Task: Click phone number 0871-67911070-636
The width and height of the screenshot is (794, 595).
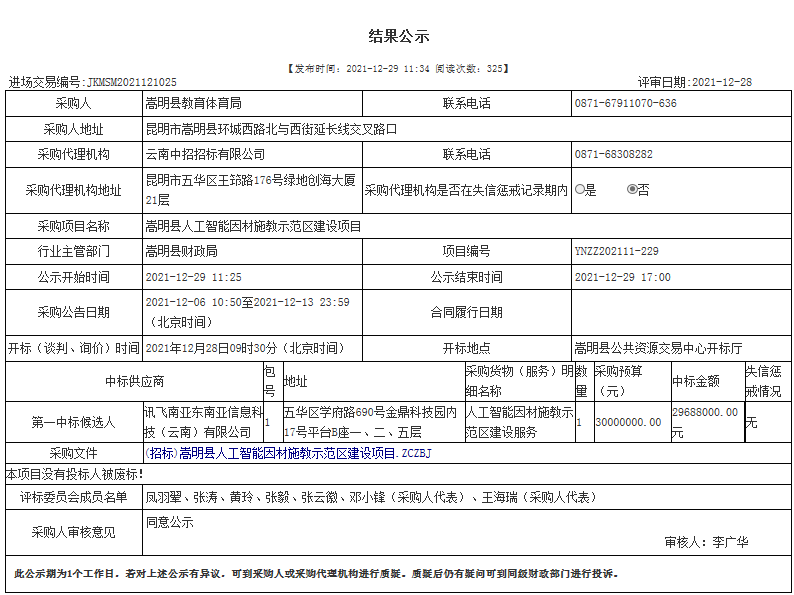Action: (x=625, y=103)
